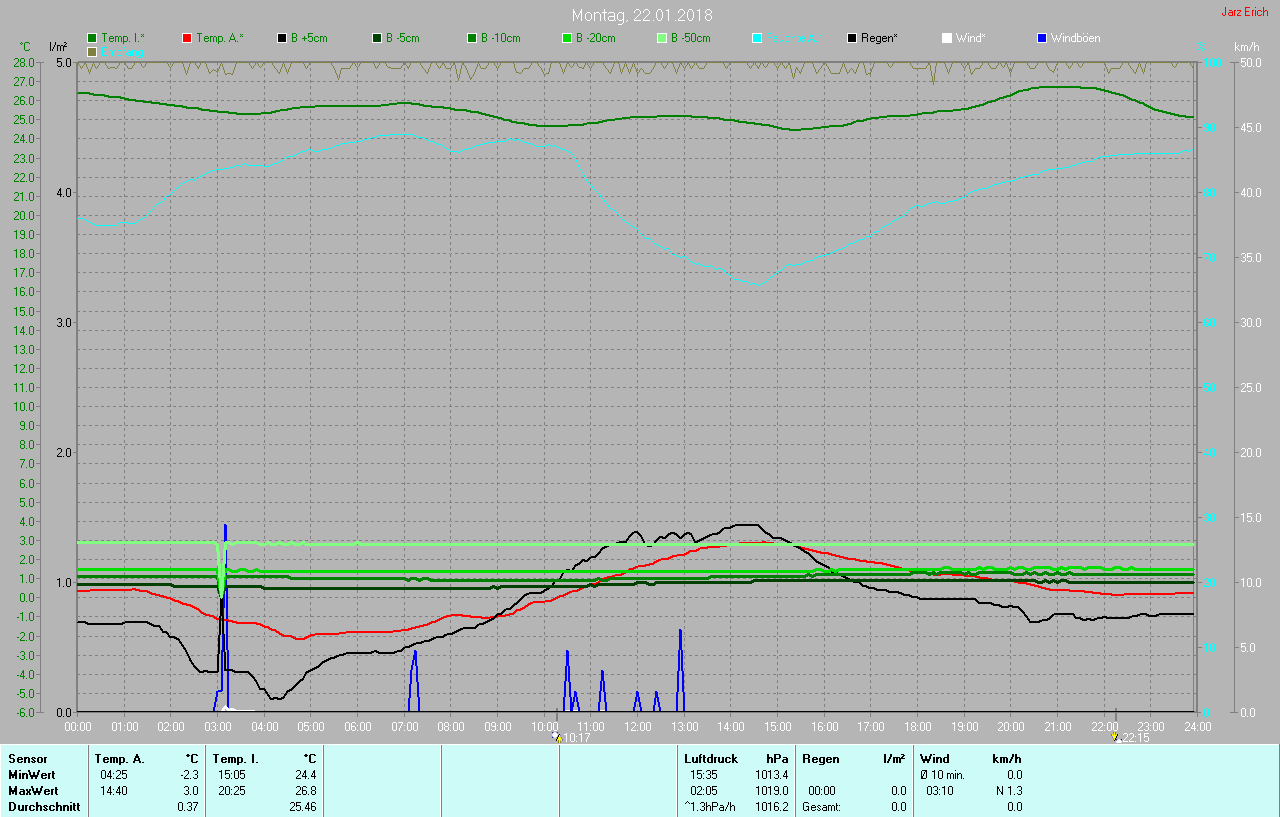The width and height of the screenshot is (1280, 817).
Task: Toggle the B -10cm legend marker
Action: 472,38
